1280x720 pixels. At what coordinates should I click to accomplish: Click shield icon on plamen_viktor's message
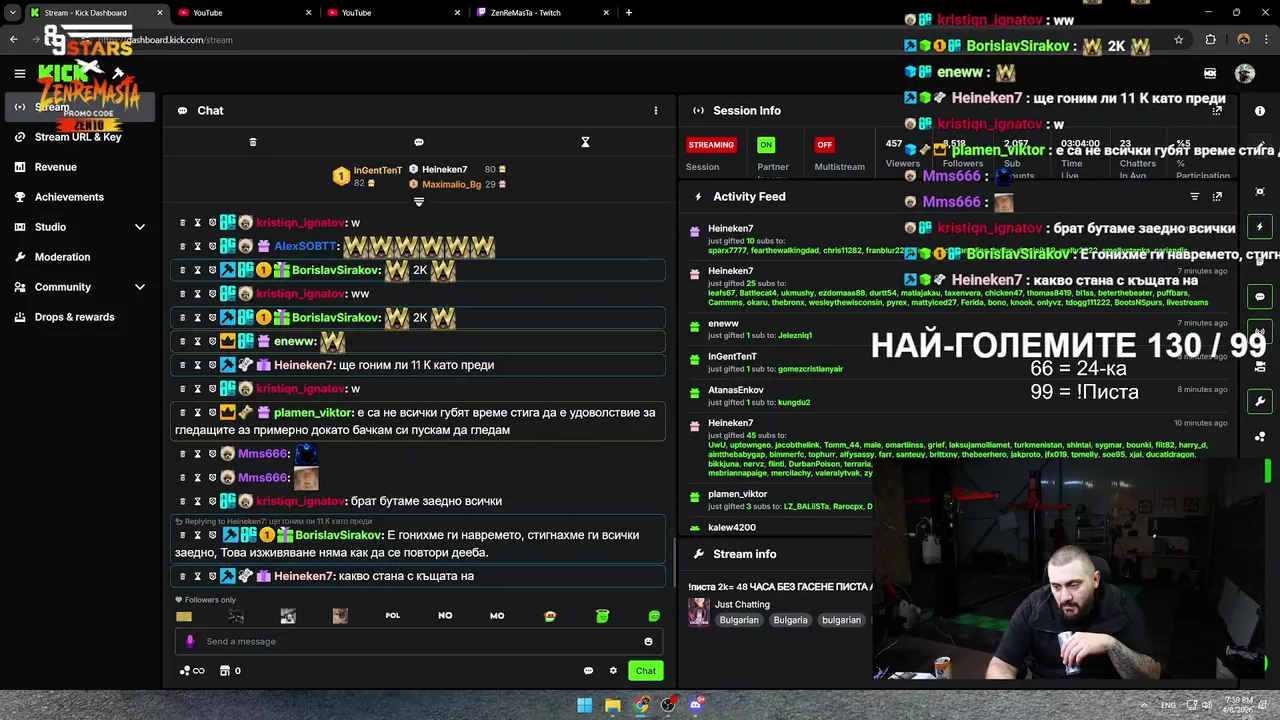212,412
